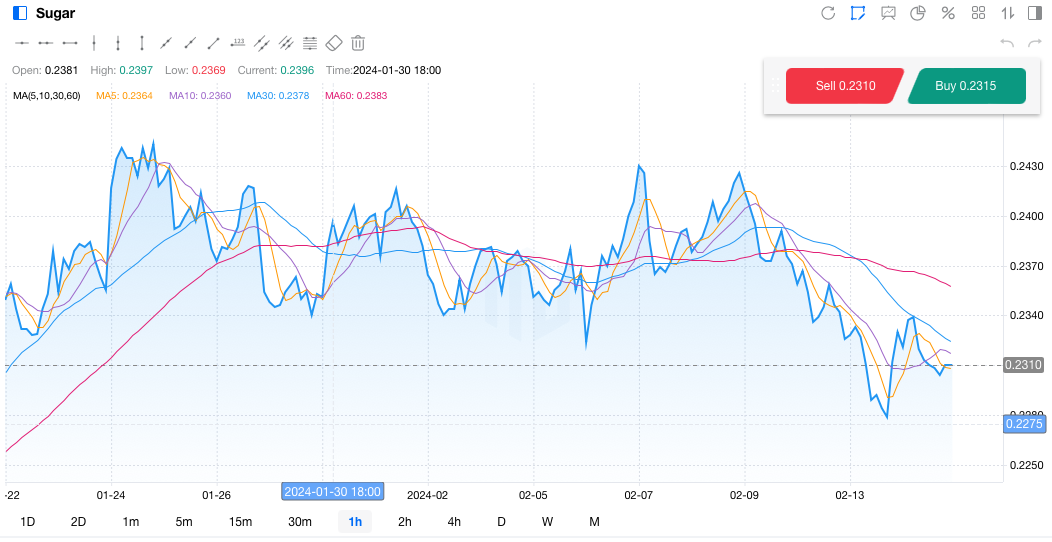Image resolution: width=1052 pixels, height=542 pixels.
Task: Click the pie chart icon
Action: coord(918,13)
